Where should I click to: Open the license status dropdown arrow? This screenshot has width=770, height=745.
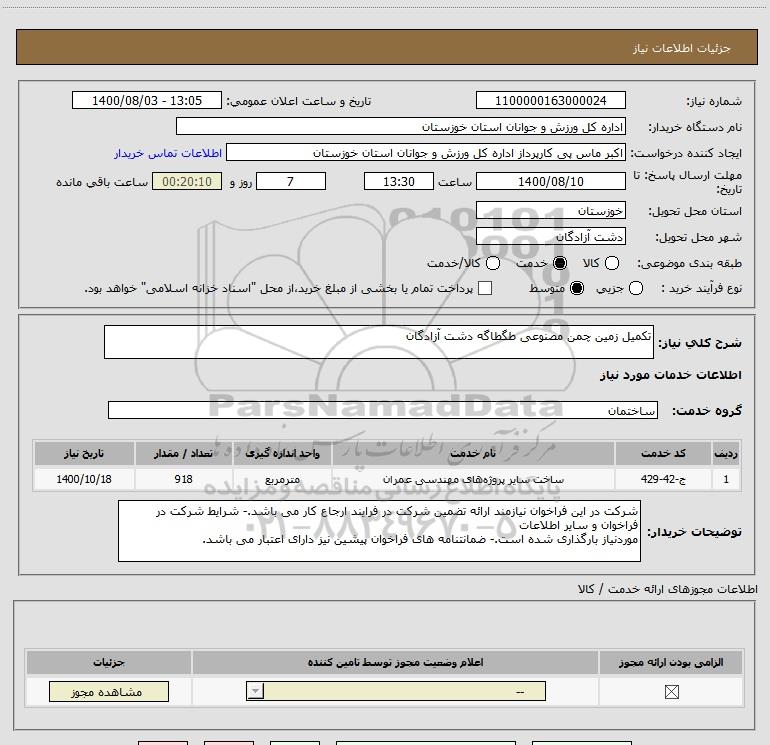point(255,691)
